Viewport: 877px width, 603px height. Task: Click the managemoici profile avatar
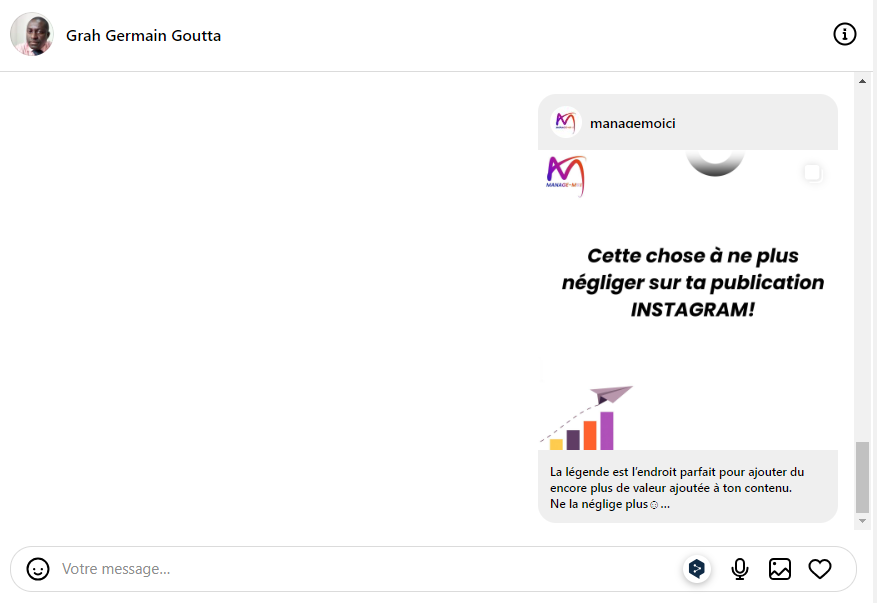tap(566, 123)
